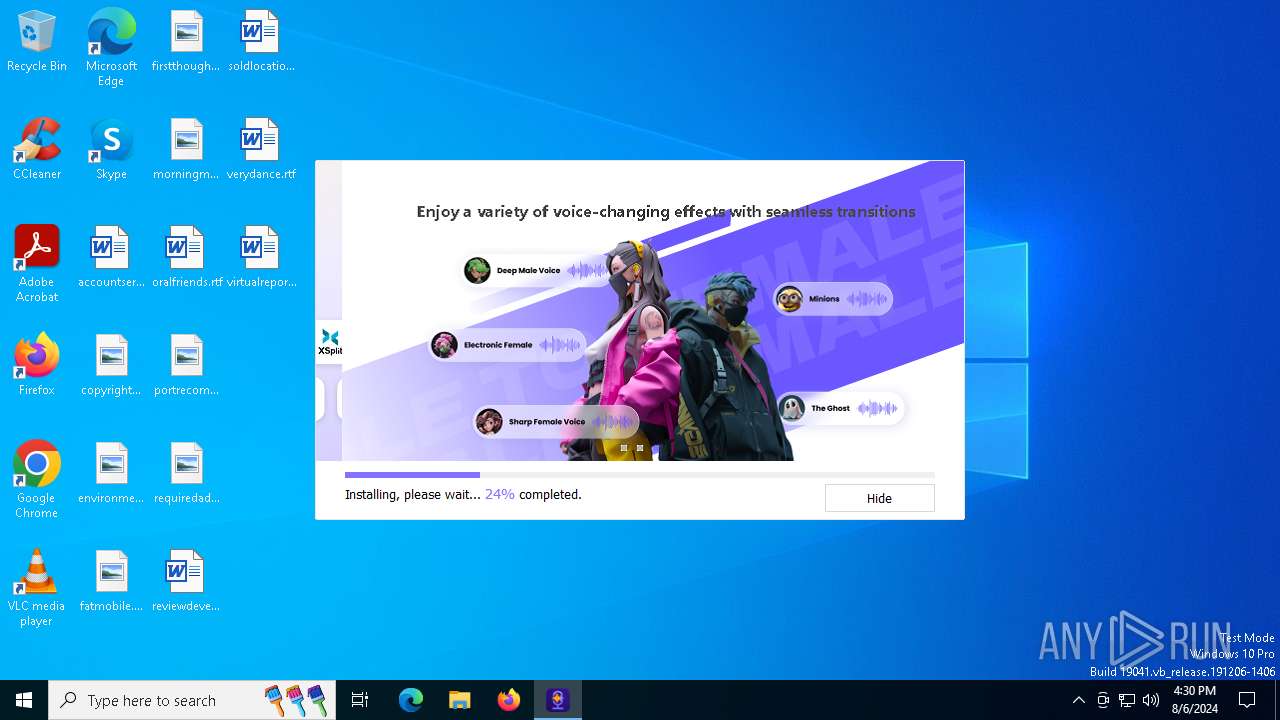Screen dimensions: 1280x720
Task: Click the installation progress bar
Action: pos(640,475)
